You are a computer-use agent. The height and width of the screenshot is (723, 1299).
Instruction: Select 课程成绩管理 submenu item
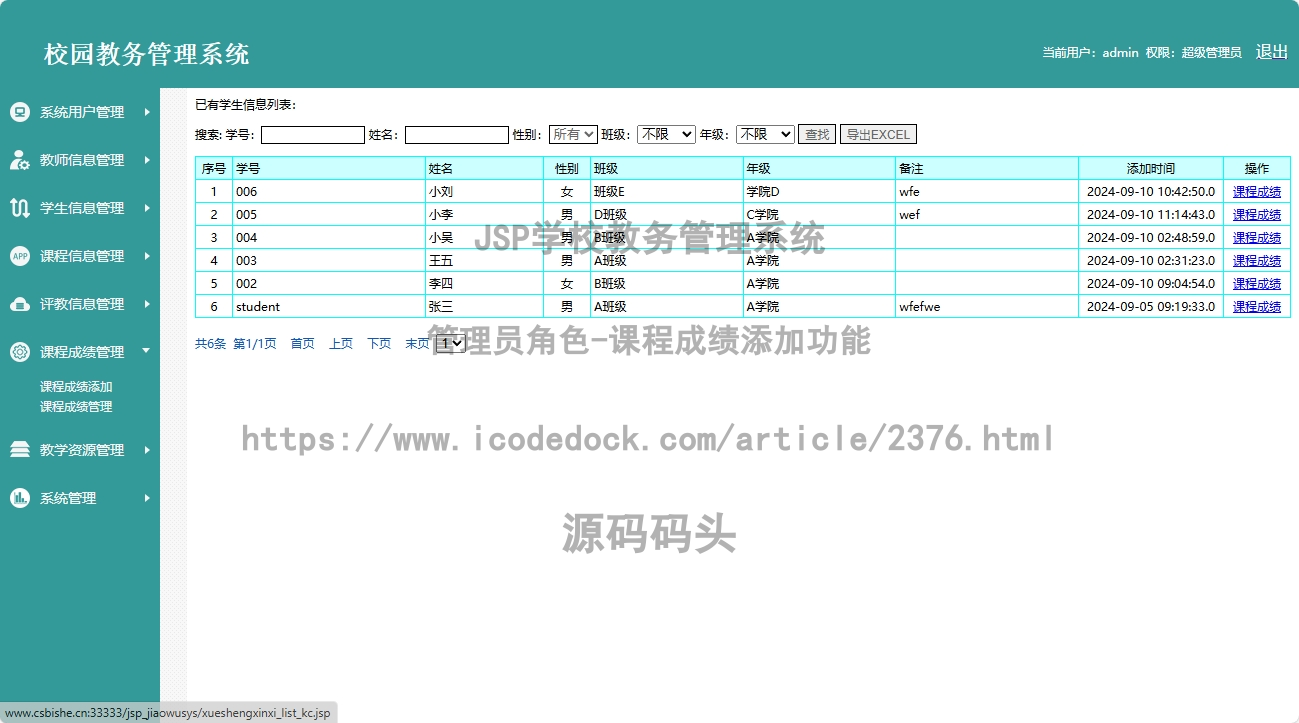click(76, 407)
